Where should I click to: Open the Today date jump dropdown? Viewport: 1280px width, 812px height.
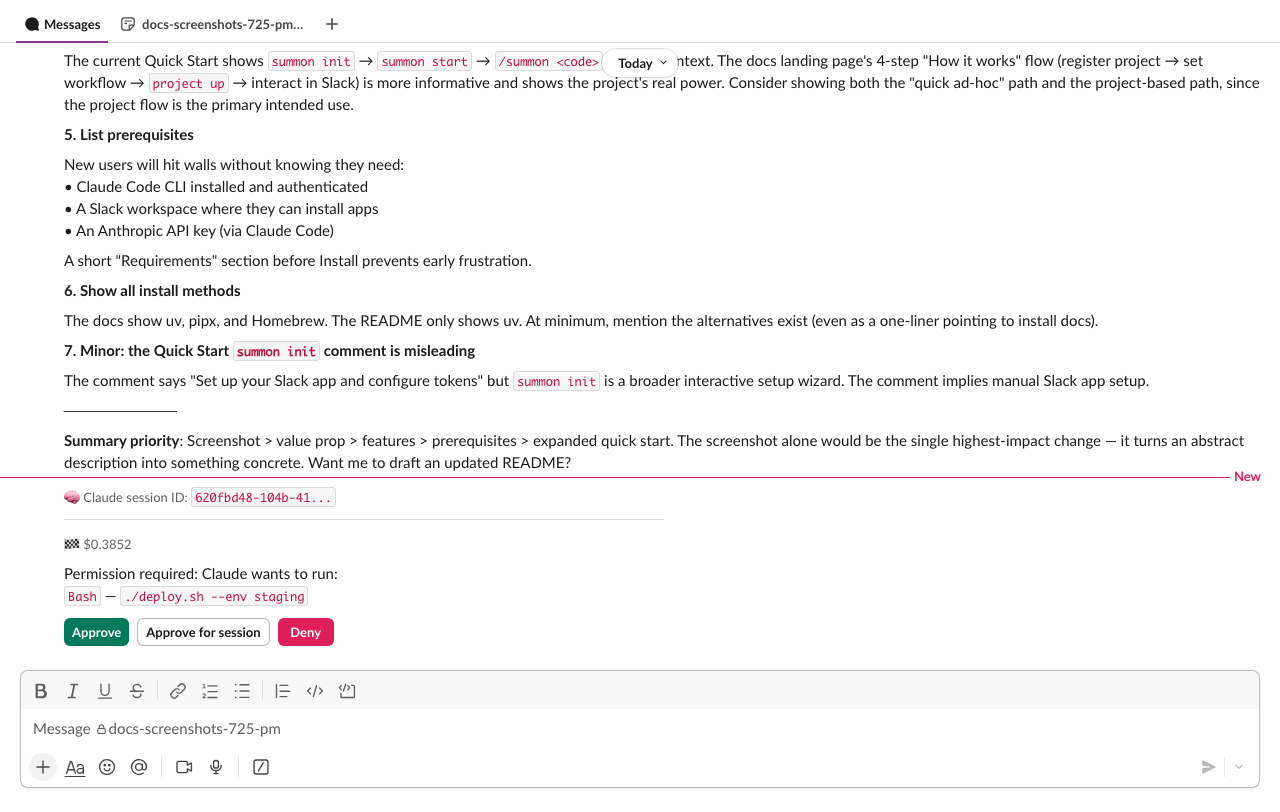(638, 62)
